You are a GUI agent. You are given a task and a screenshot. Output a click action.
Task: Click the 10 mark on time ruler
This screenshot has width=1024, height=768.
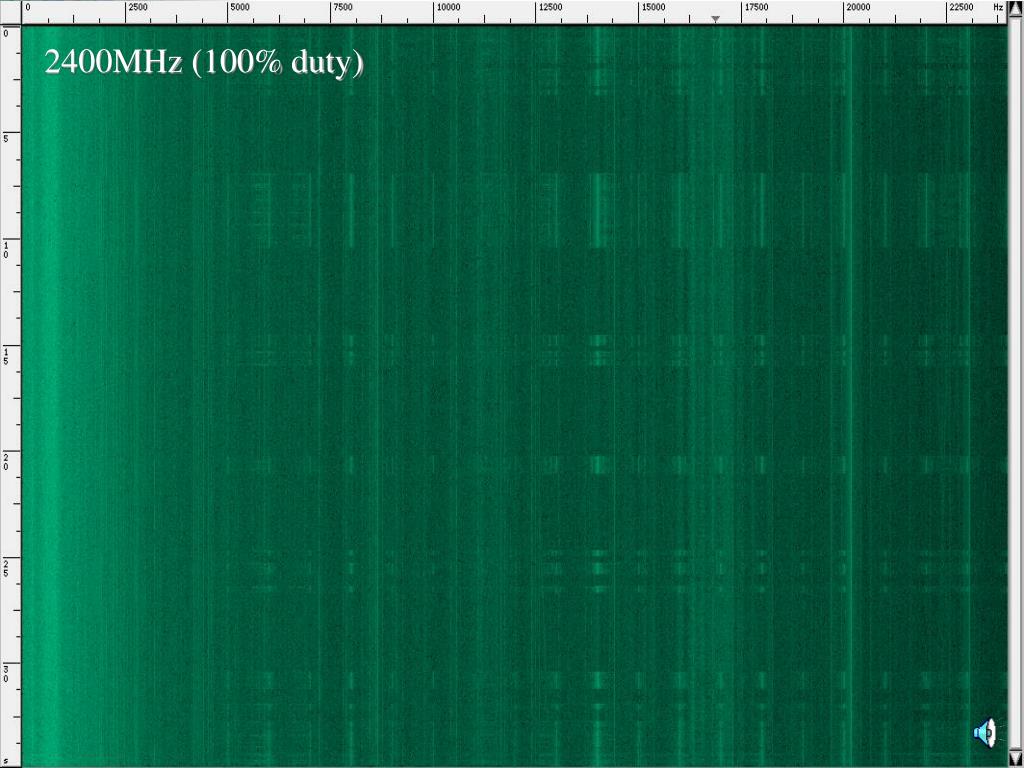(x=6, y=249)
